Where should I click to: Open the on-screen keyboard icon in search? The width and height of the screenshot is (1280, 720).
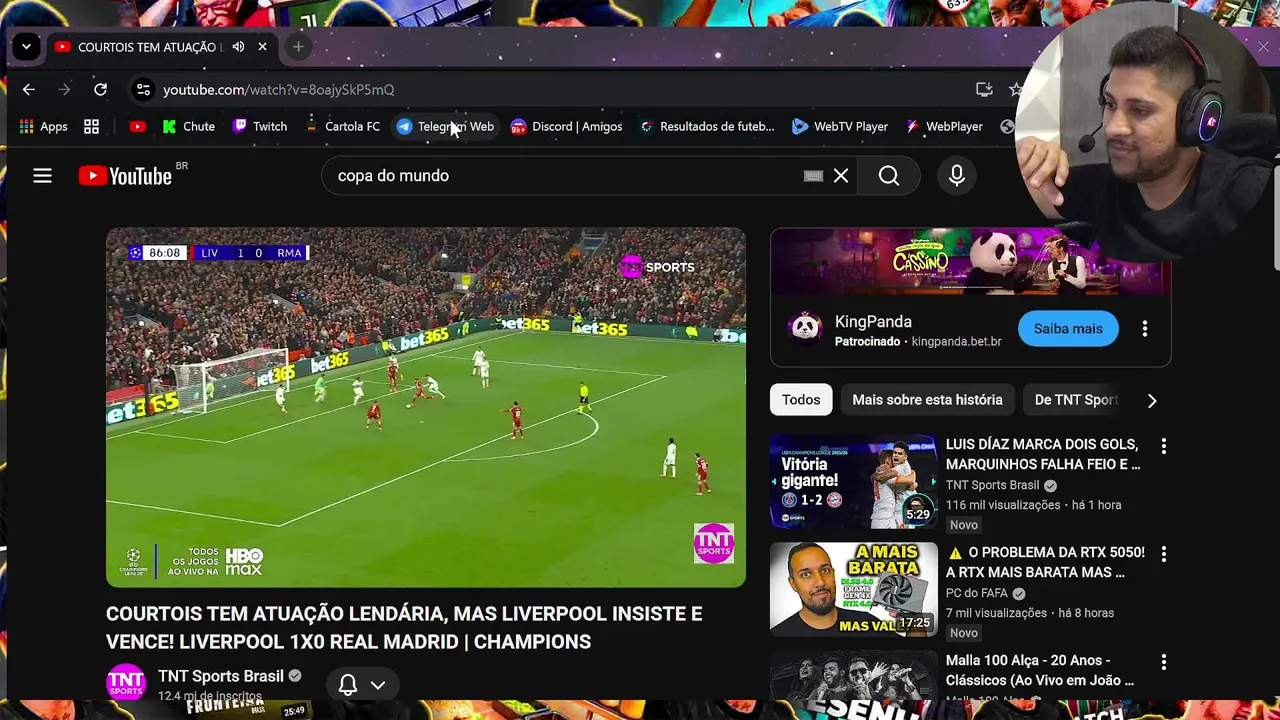(813, 176)
